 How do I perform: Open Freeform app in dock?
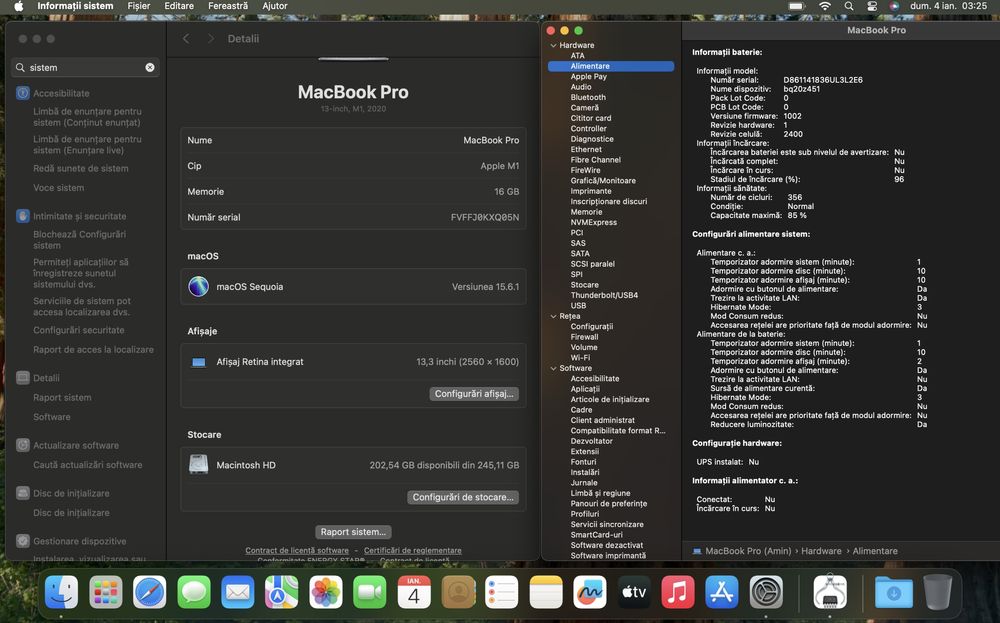(x=590, y=592)
